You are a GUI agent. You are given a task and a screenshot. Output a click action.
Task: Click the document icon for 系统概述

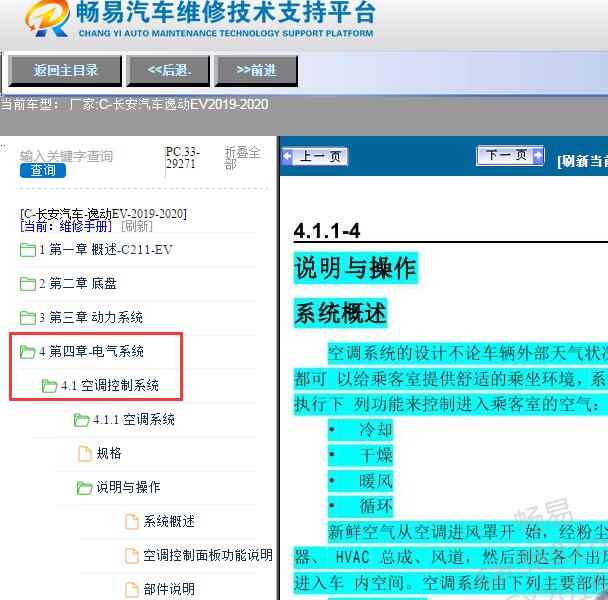click(x=132, y=522)
